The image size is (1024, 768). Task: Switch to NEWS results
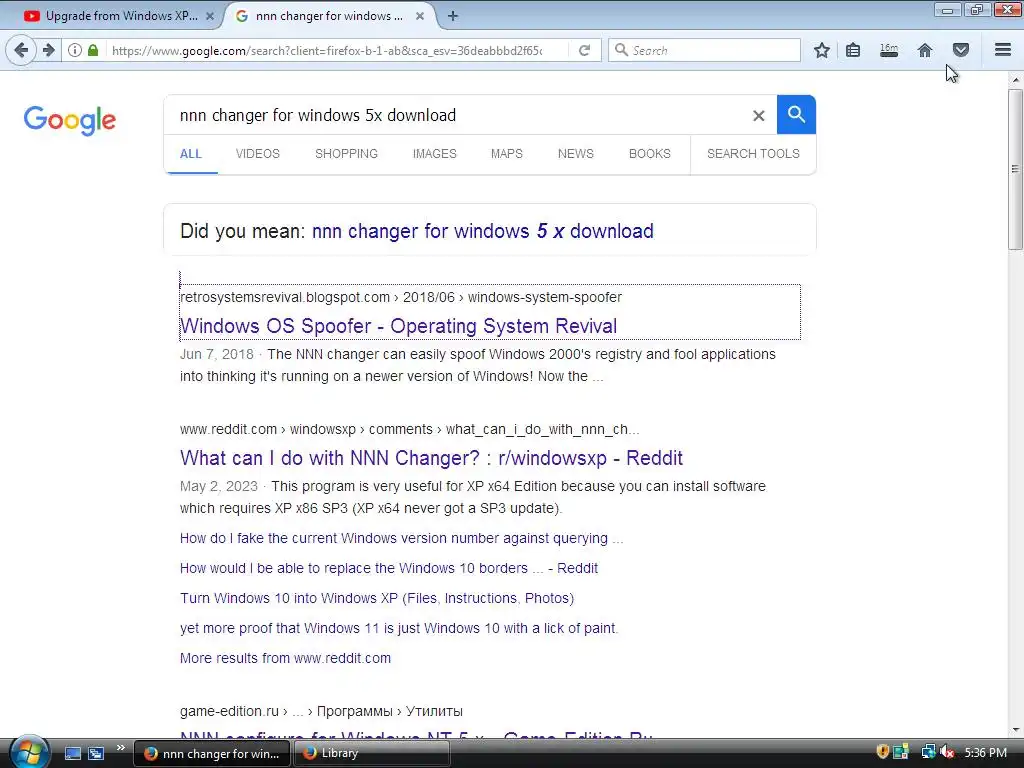pos(575,154)
